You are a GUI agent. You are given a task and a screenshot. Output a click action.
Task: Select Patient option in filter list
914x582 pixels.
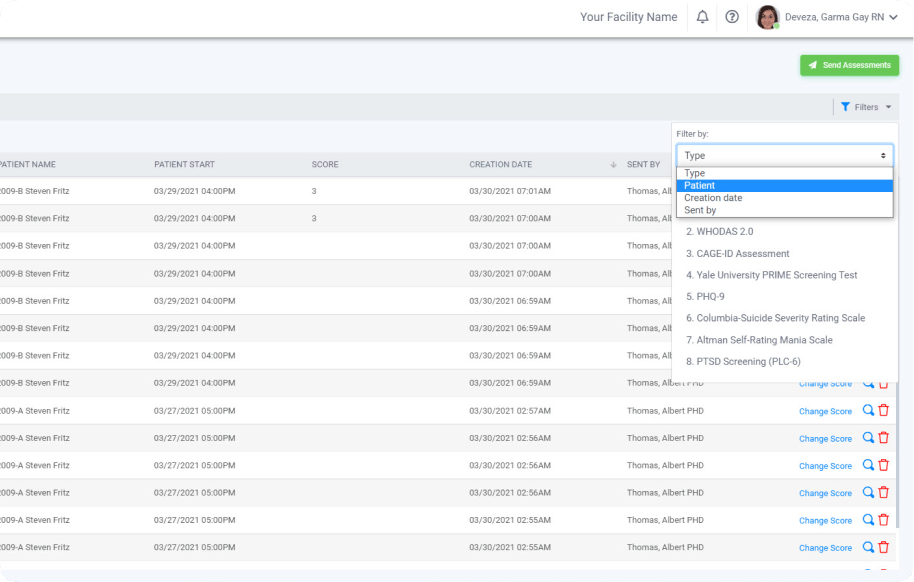(x=785, y=185)
